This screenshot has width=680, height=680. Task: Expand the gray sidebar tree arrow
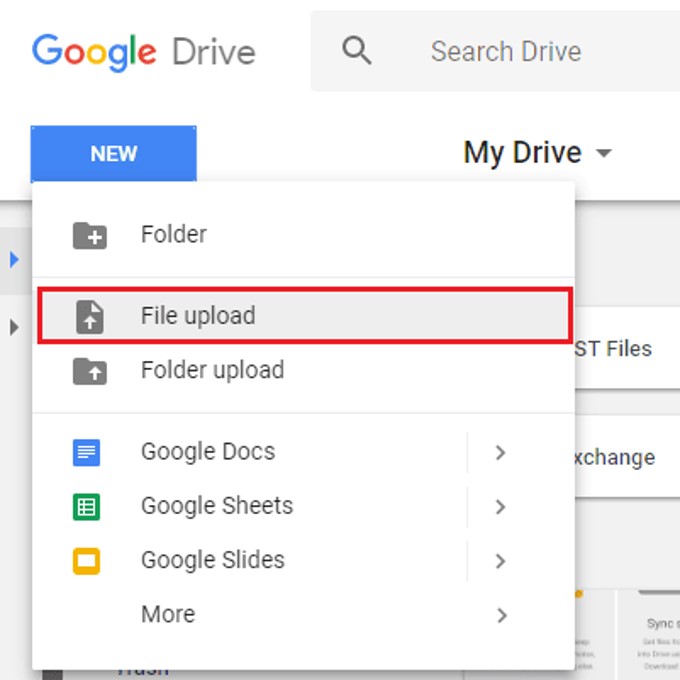[14, 327]
